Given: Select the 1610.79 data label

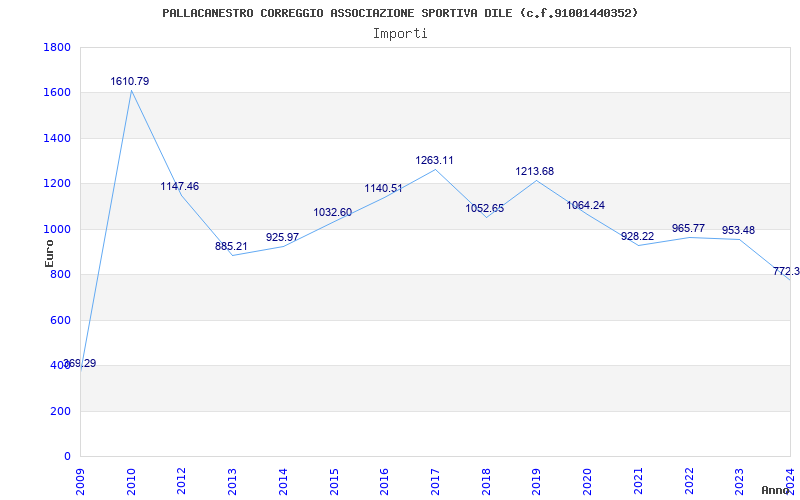Looking at the screenshot, I should point(130,81).
